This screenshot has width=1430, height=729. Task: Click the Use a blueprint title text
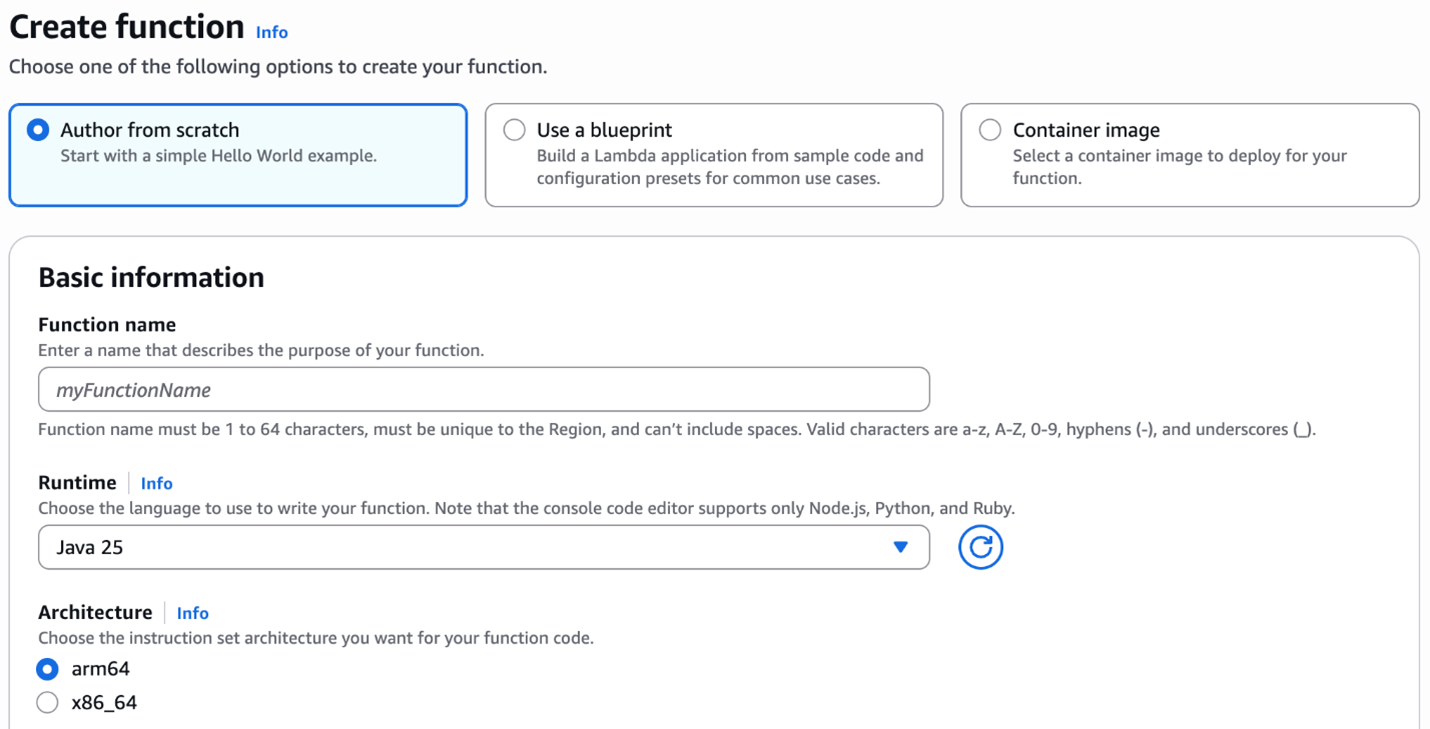[x=604, y=130]
